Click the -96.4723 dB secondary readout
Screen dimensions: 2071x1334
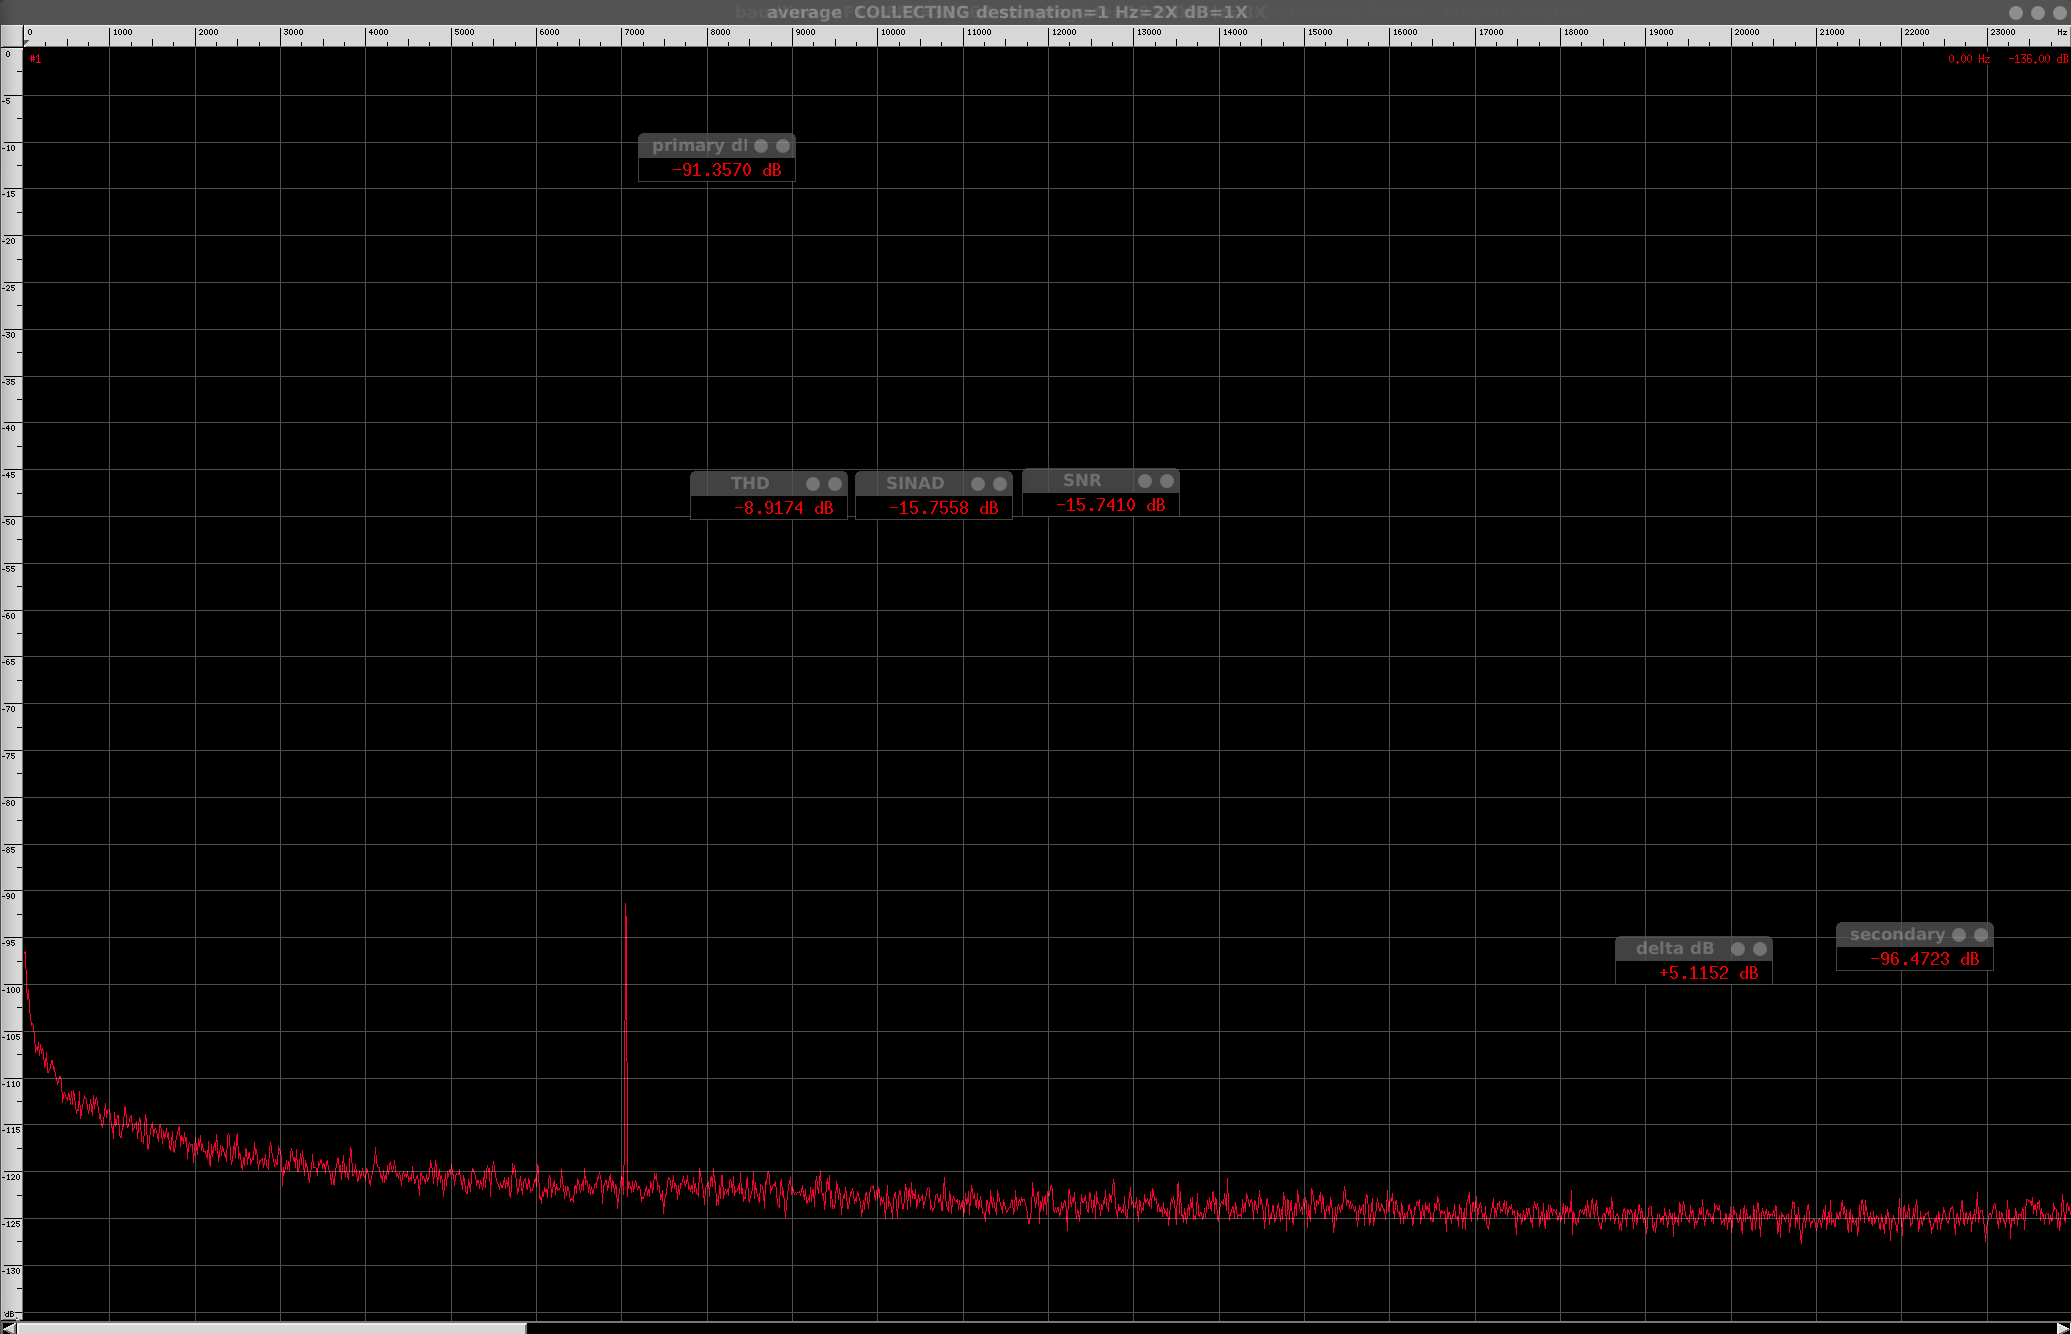tap(1924, 960)
